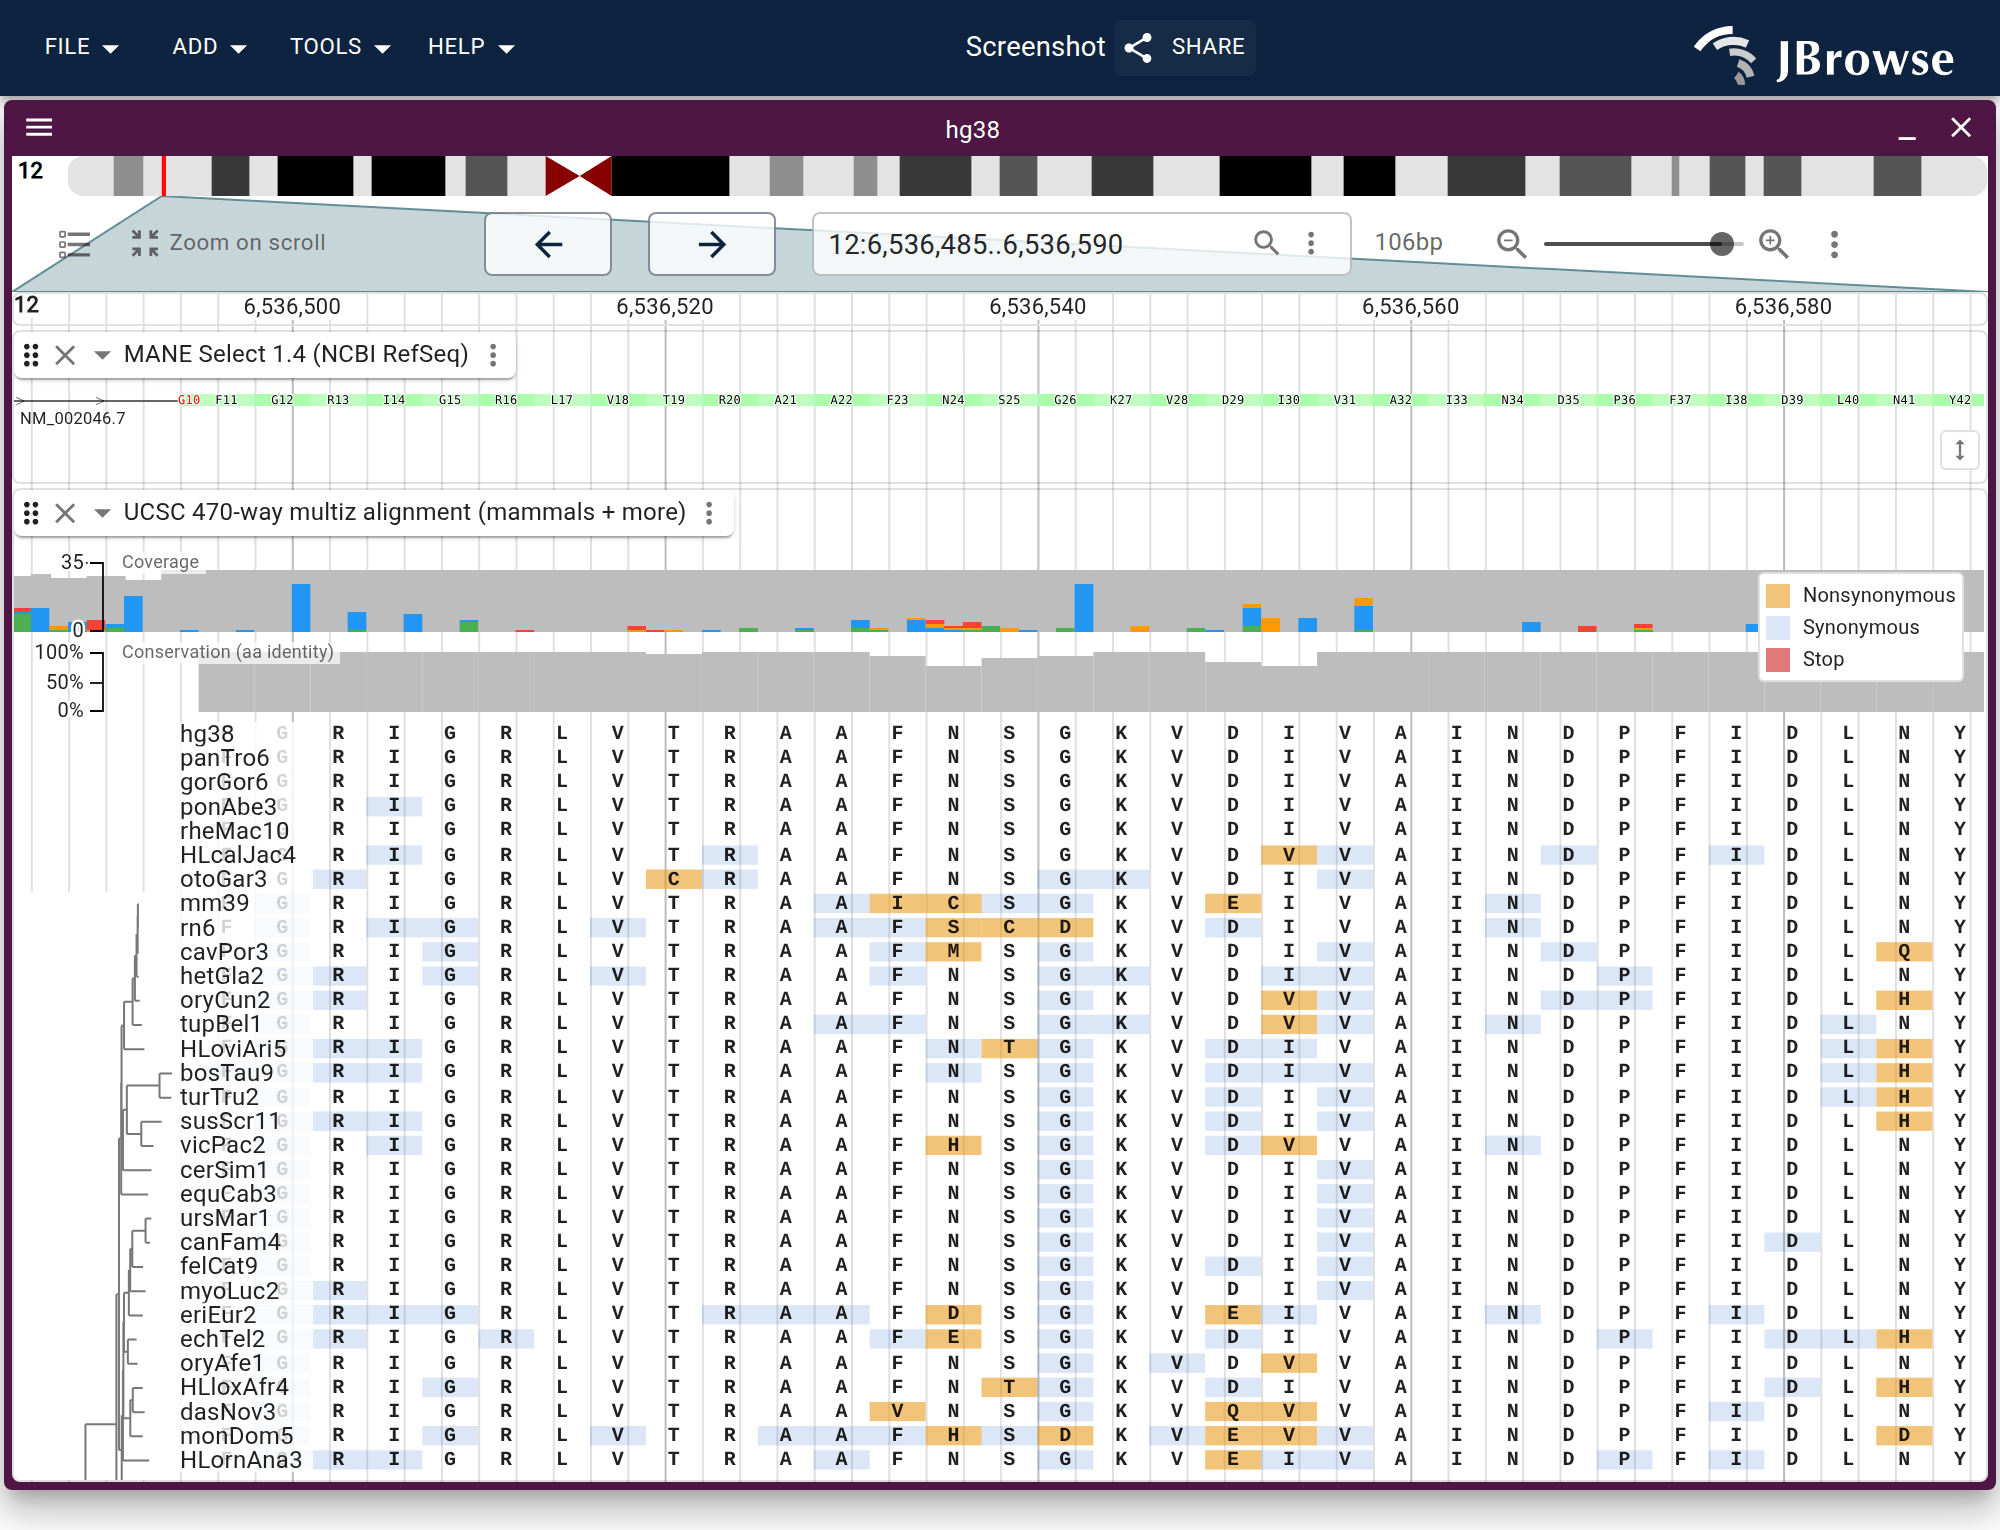Collapse the MANE Select track with dropdown arrow
This screenshot has width=2000, height=1530.
[102, 355]
